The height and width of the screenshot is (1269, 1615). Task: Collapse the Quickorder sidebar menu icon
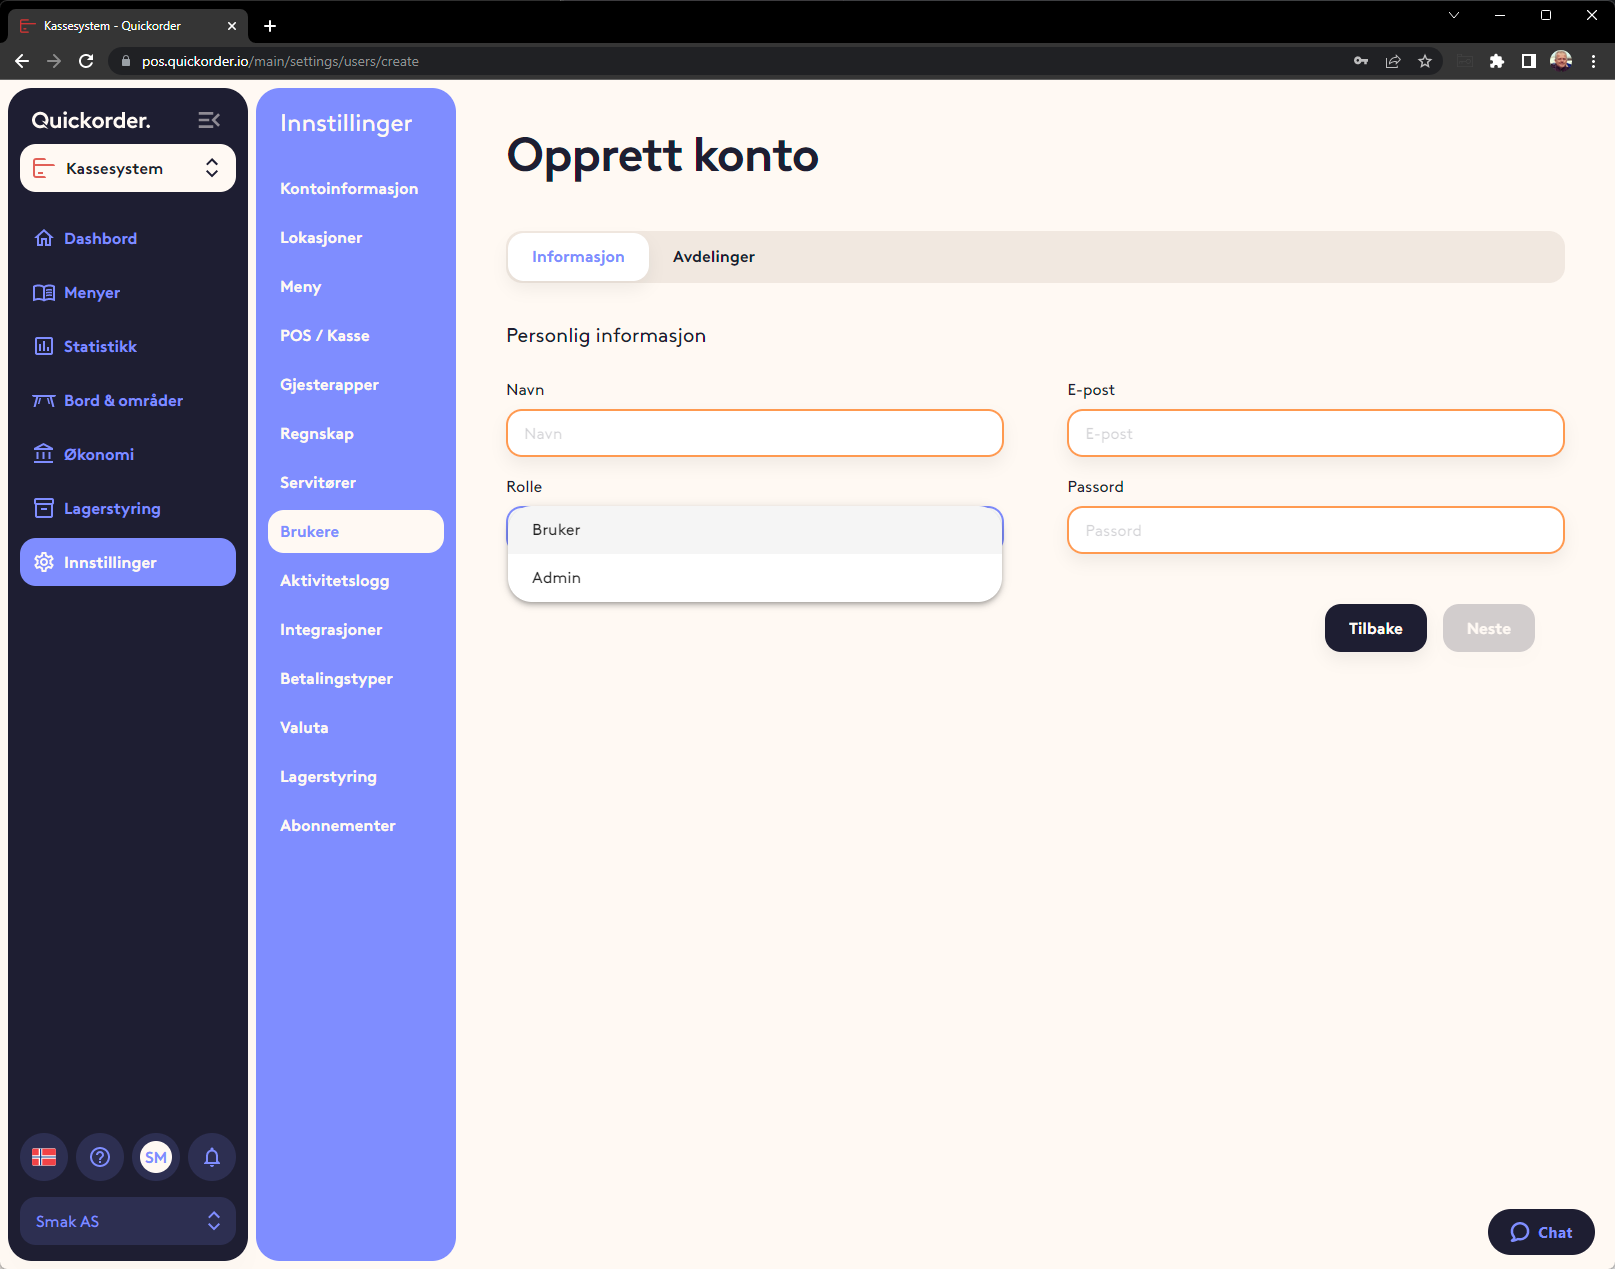(209, 120)
